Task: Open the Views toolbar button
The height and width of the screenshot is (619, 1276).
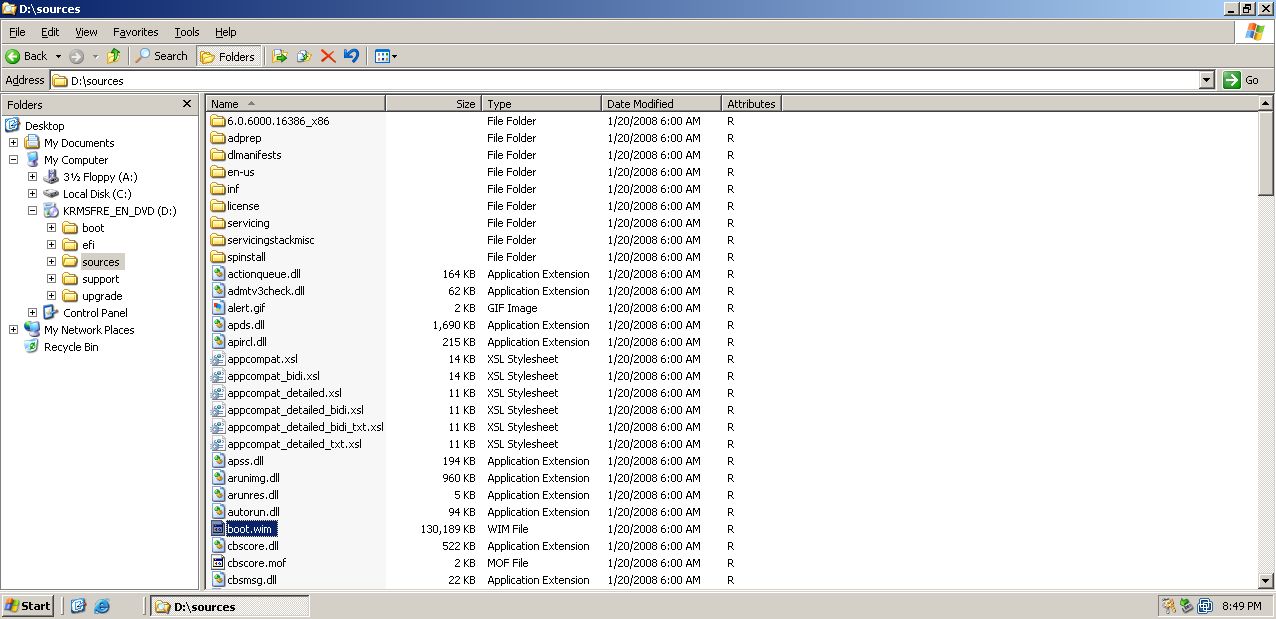Action: (x=385, y=56)
